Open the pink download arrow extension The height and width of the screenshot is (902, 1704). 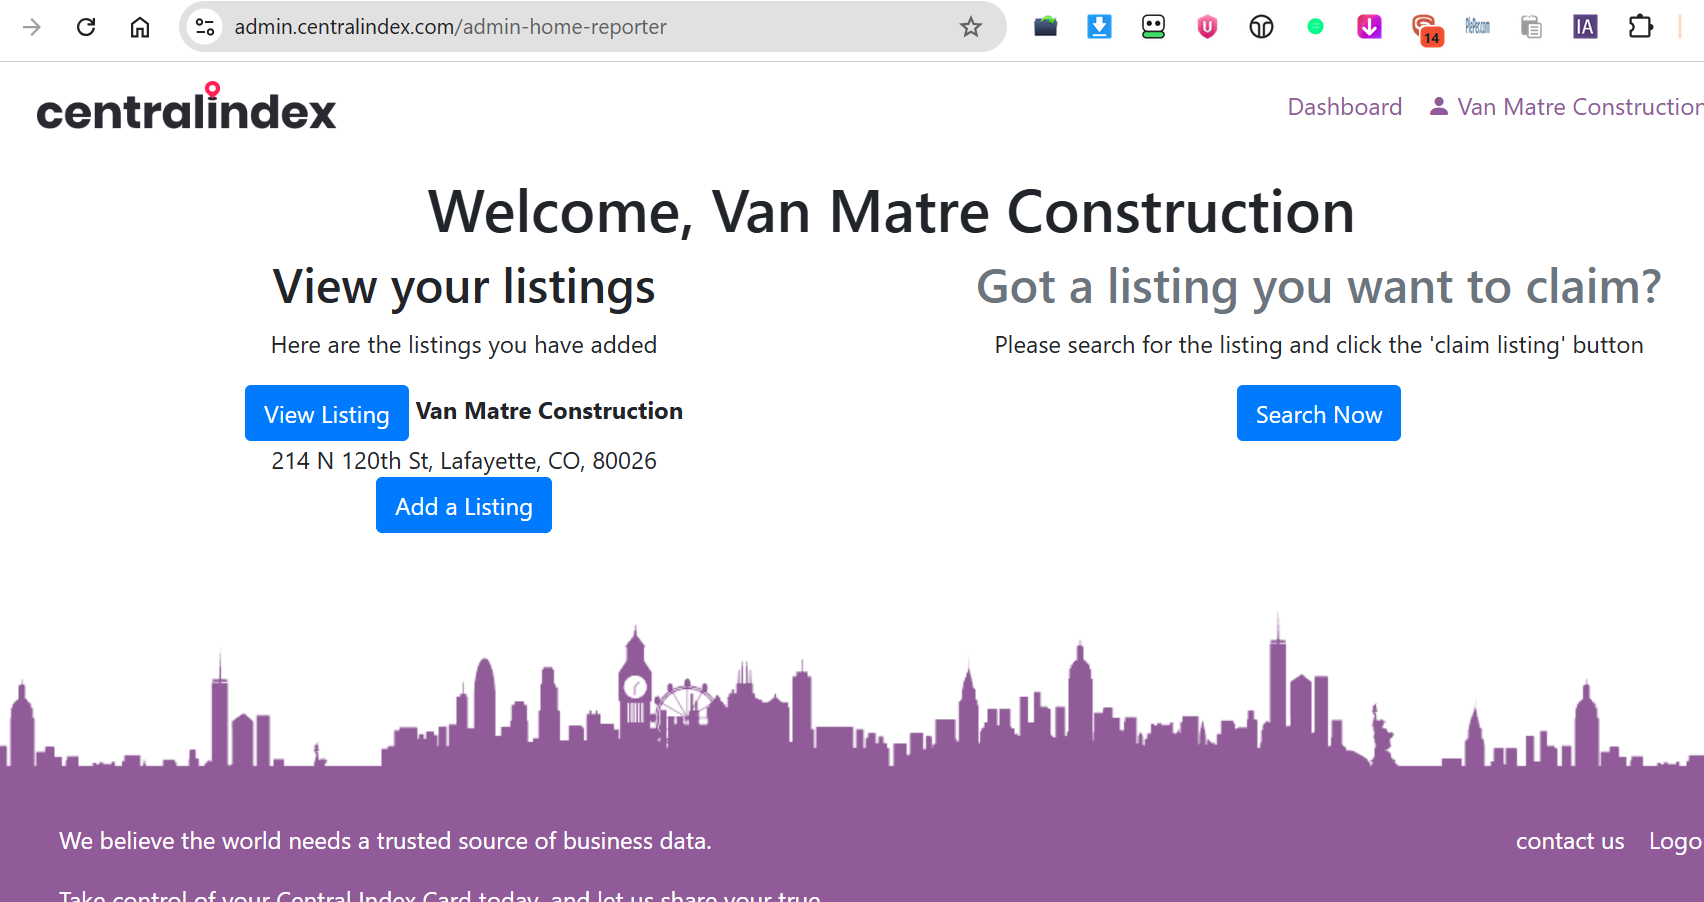coord(1369,27)
